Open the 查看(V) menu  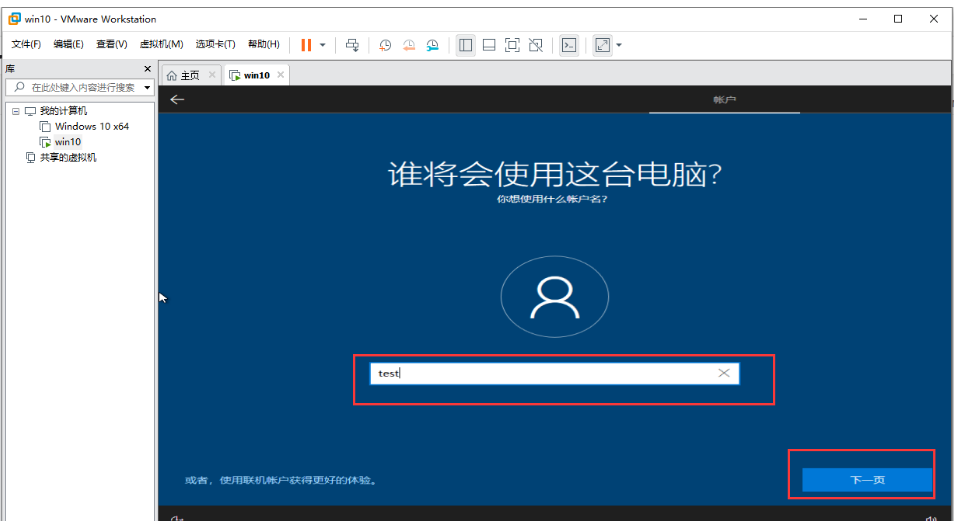tap(111, 44)
